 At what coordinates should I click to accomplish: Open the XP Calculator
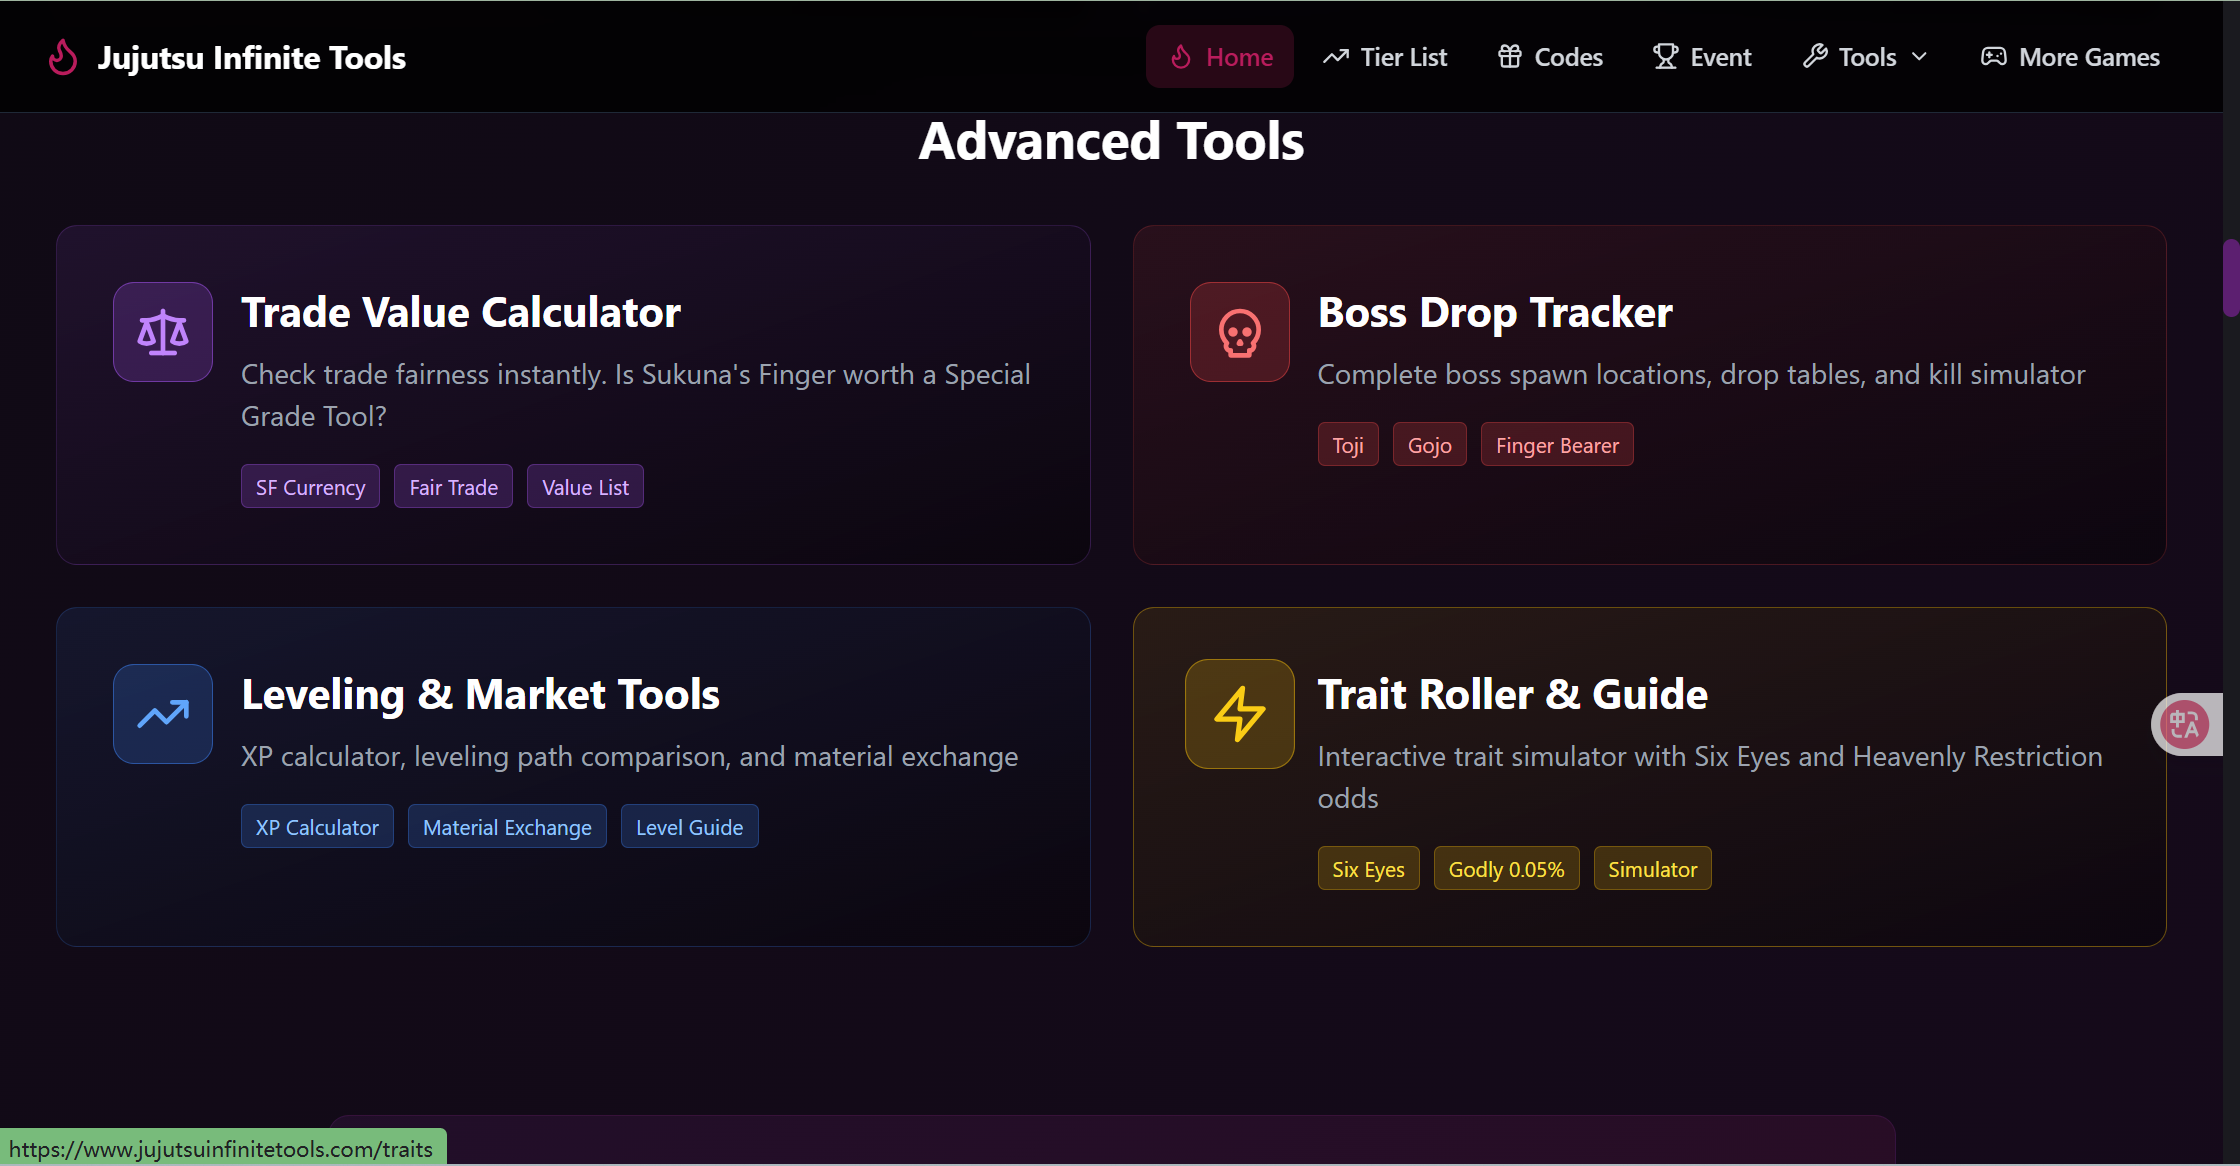click(x=316, y=826)
